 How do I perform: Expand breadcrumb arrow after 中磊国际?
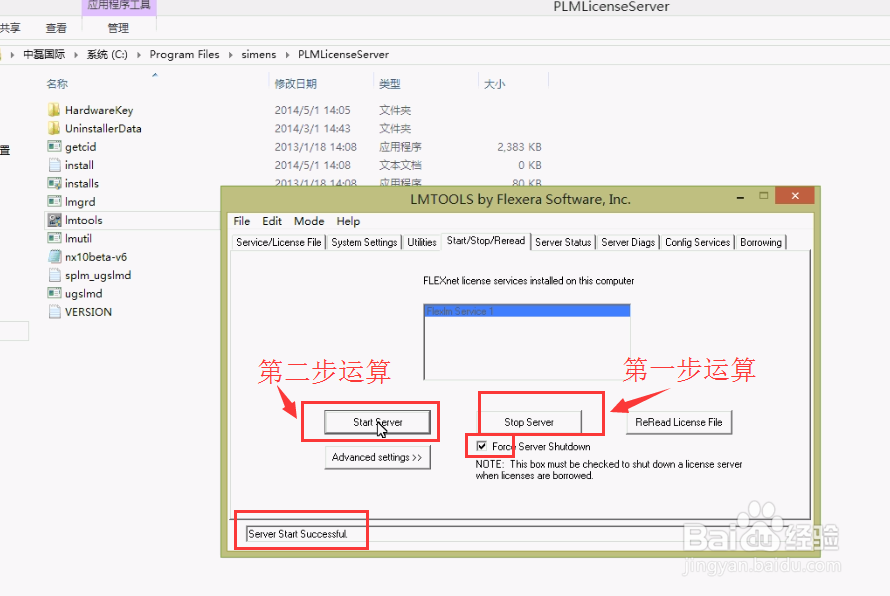pyautogui.click(x=75, y=54)
